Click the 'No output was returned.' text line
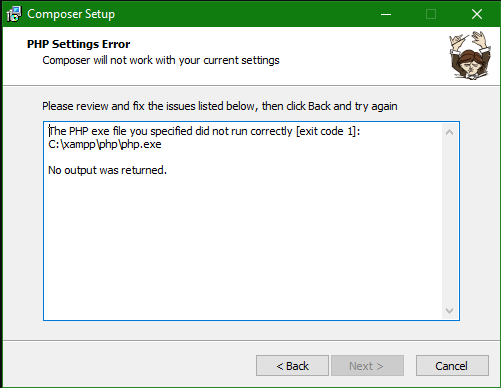The image size is (501, 388). point(107,170)
